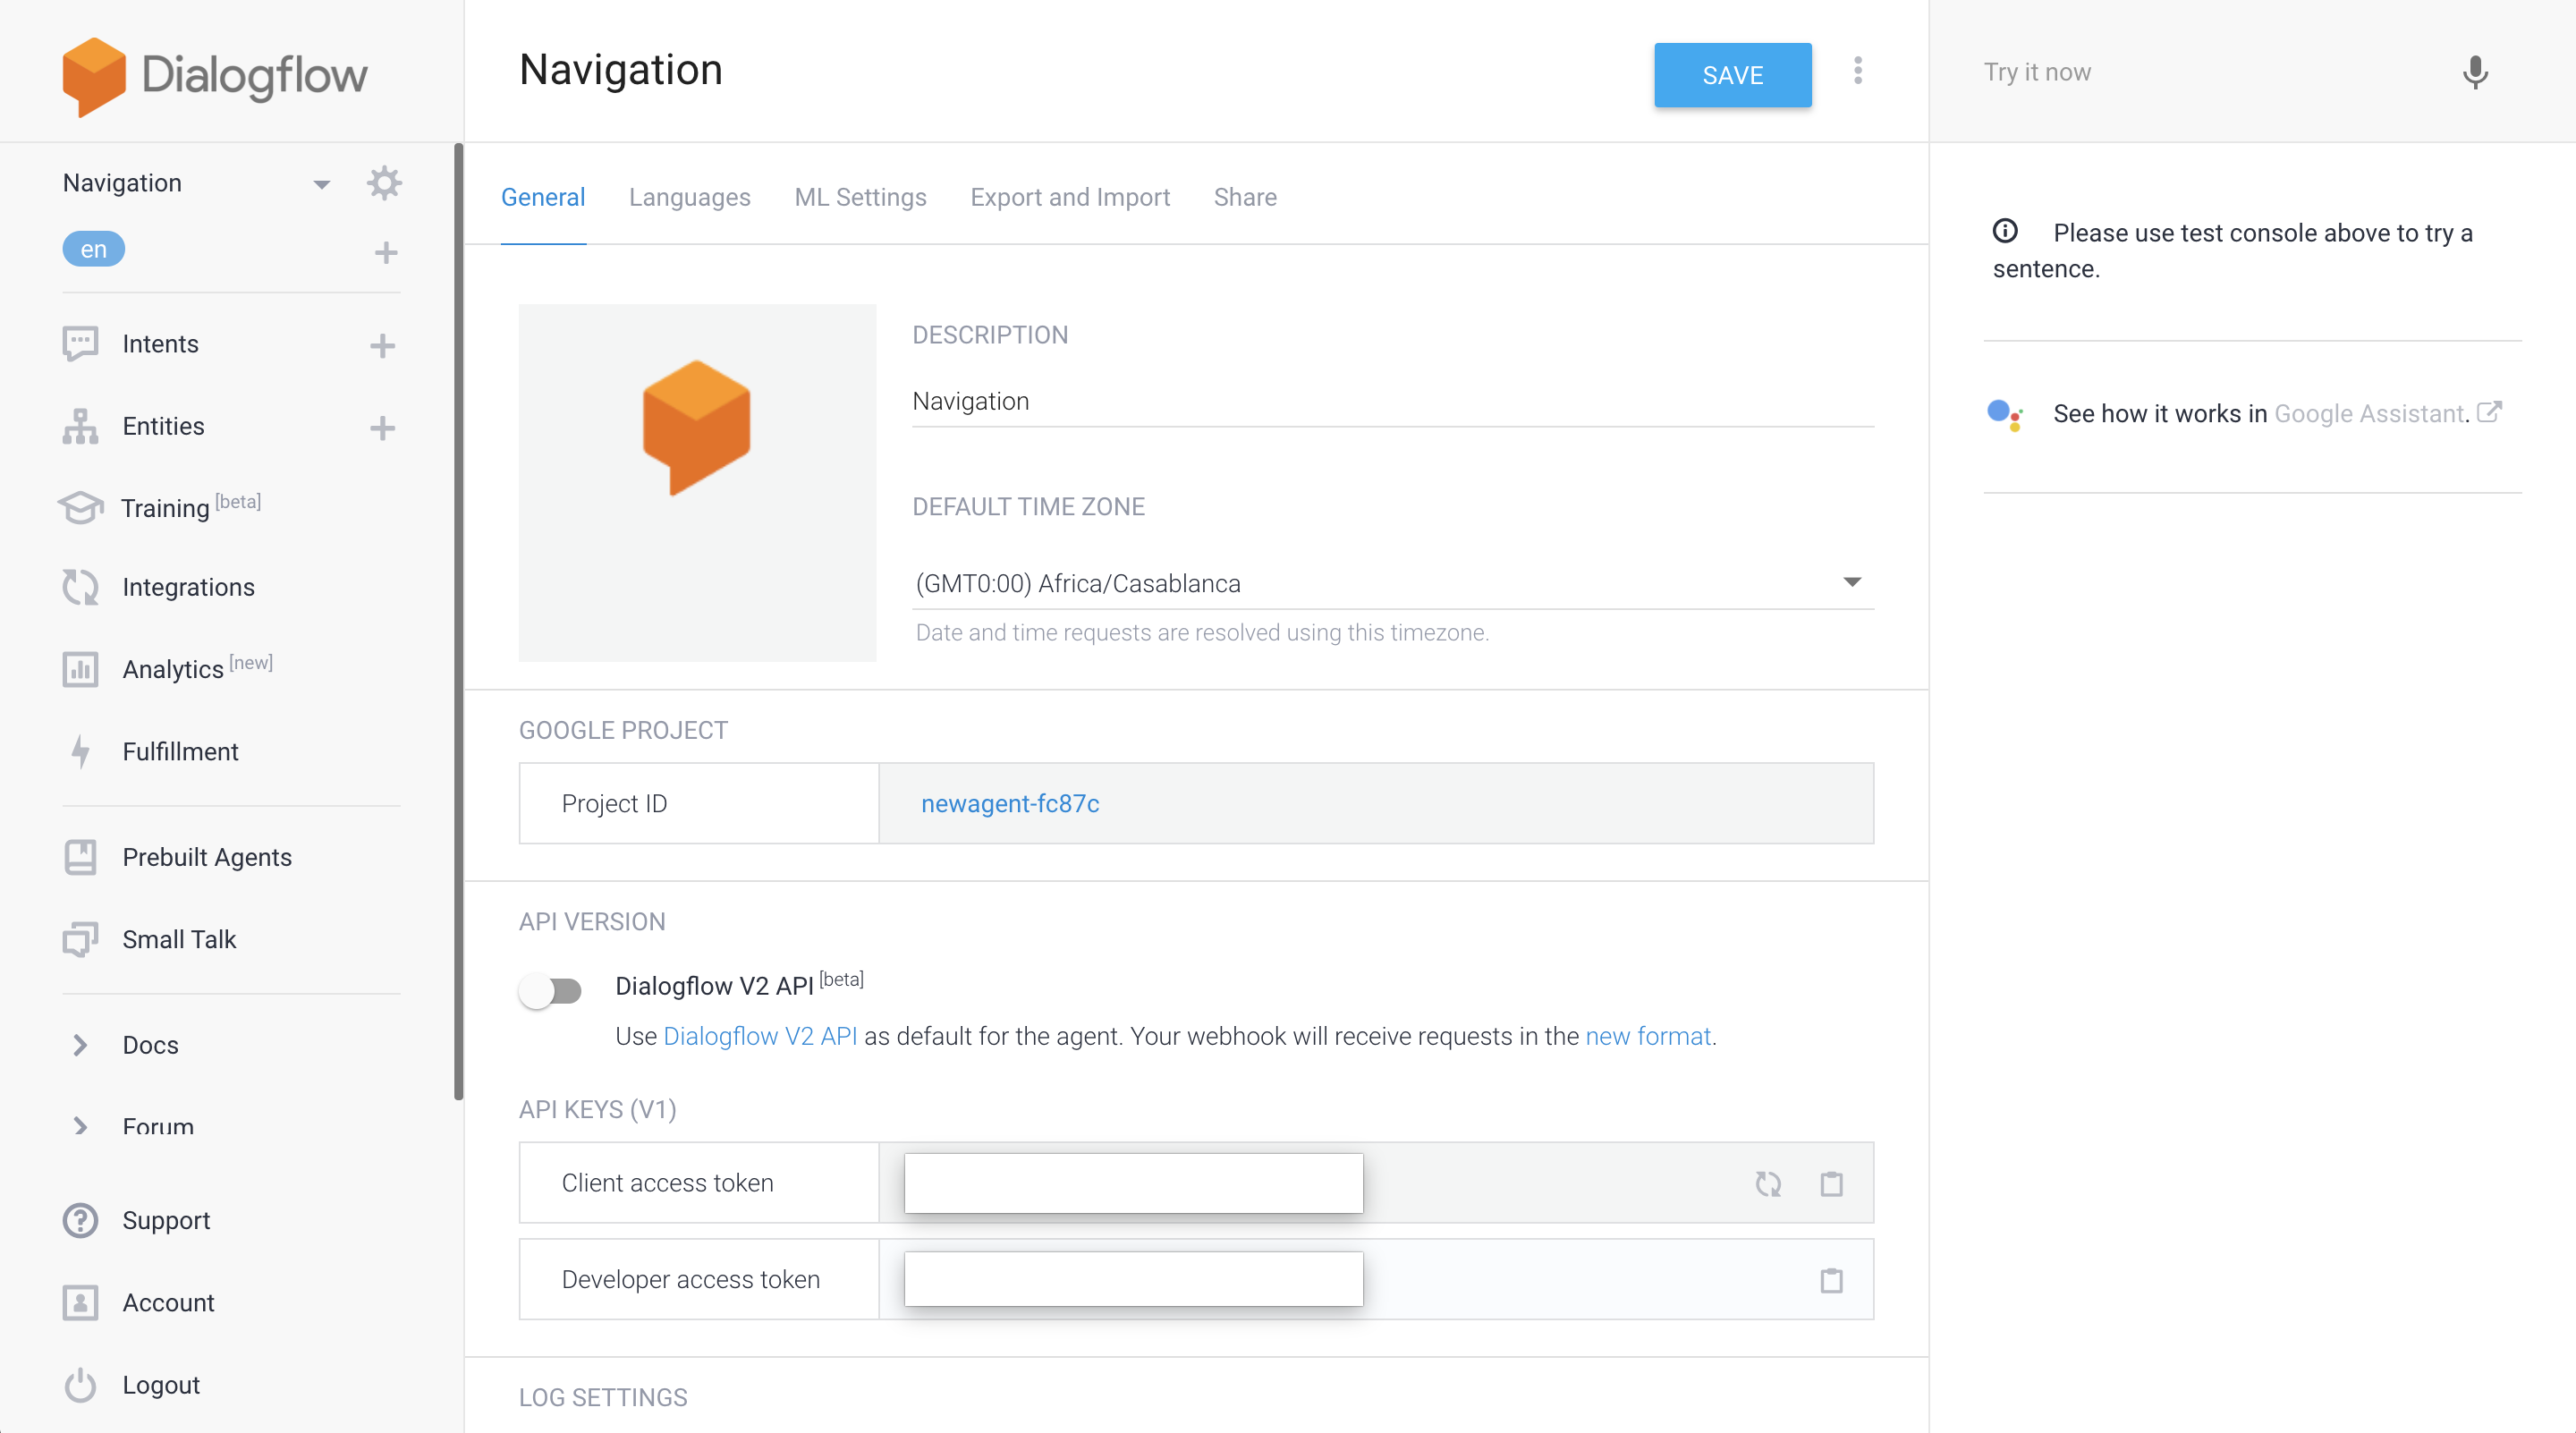Click the agent avatar image thumbnail
The width and height of the screenshot is (2576, 1433).
point(697,482)
